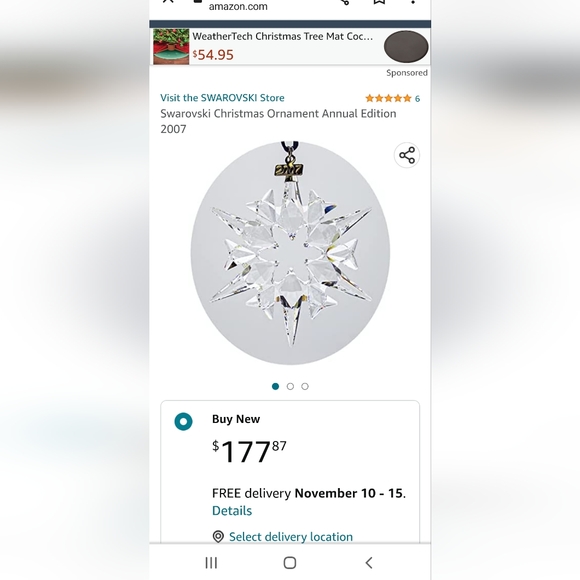Image resolution: width=580 pixels, height=580 pixels.
Task: Switch to the second product image dot
Action: click(290, 387)
